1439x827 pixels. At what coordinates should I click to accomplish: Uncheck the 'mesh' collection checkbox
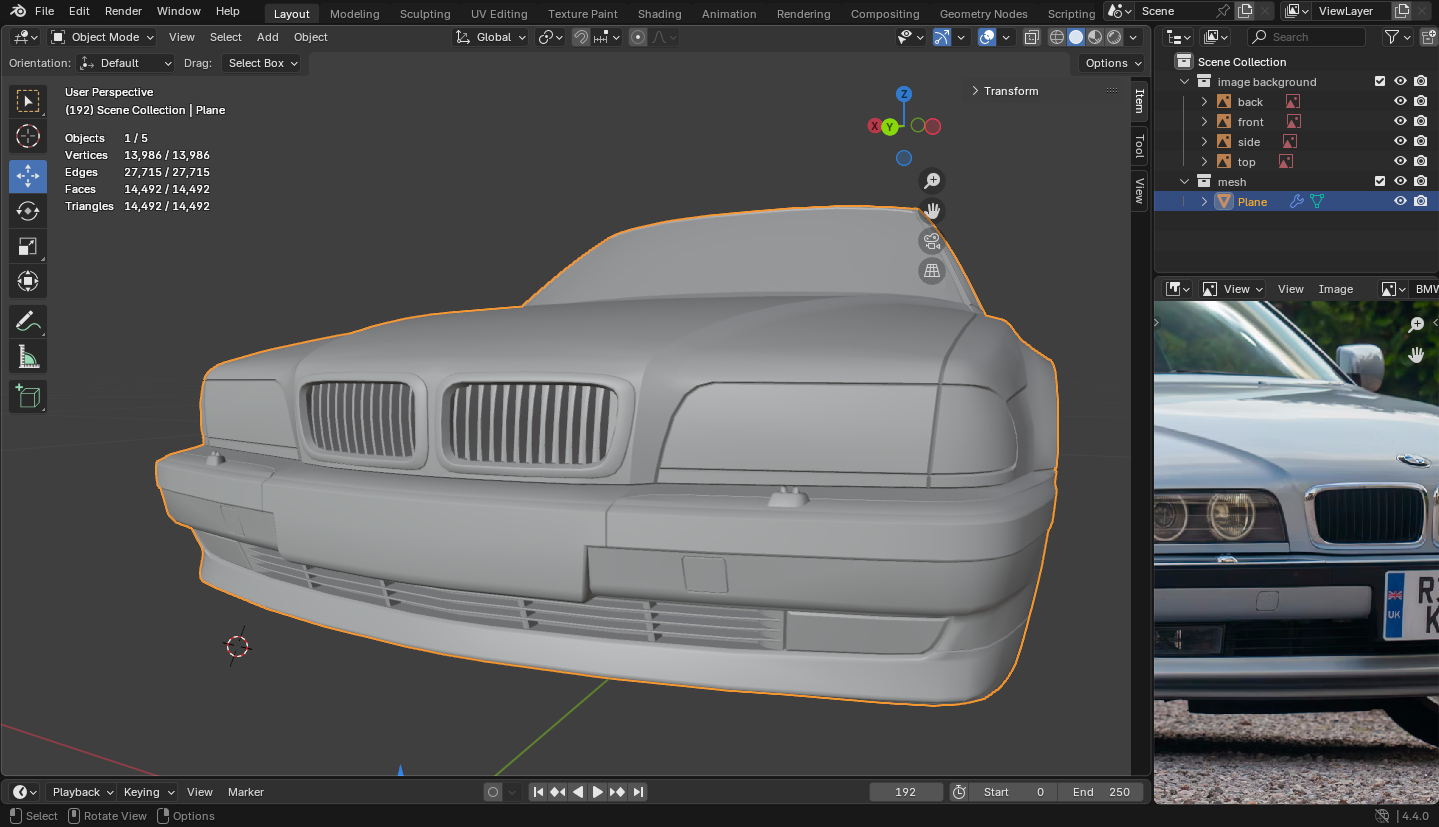(1380, 181)
